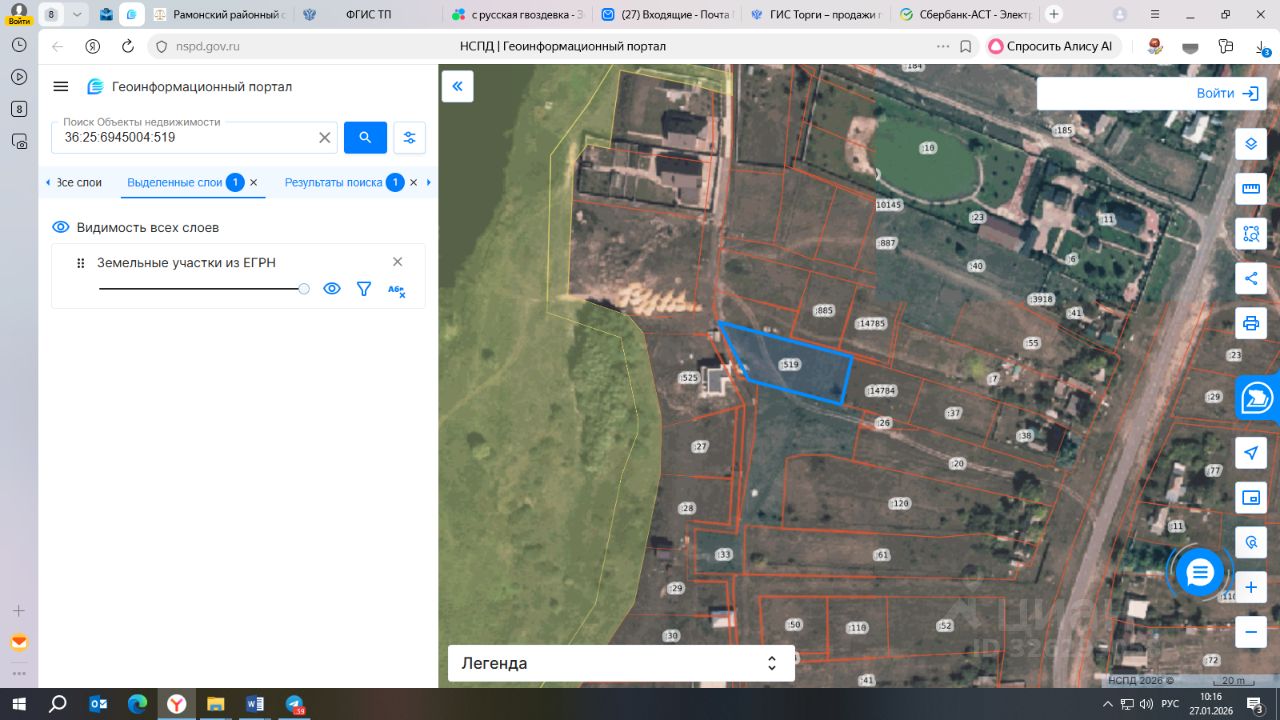1280x720 pixels.
Task: Click the Геоинформационный портал logo
Action: pos(190,87)
